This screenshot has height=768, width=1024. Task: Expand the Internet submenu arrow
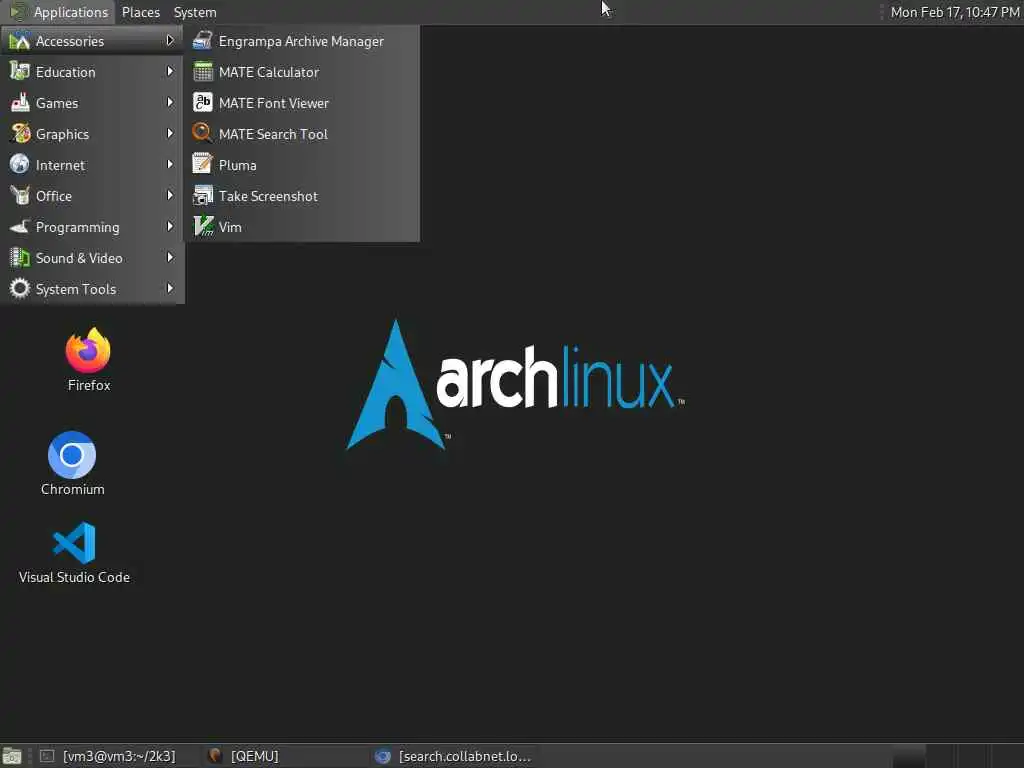click(x=170, y=164)
